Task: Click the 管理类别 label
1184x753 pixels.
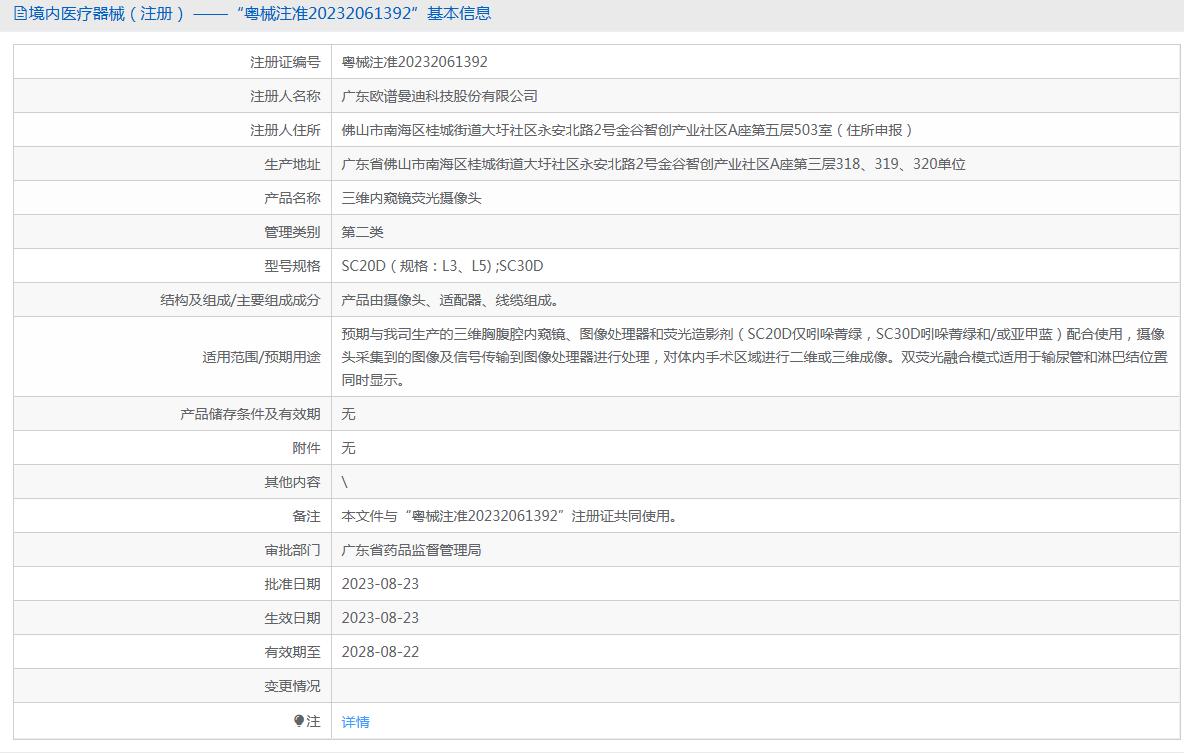Action: pyautogui.click(x=292, y=232)
